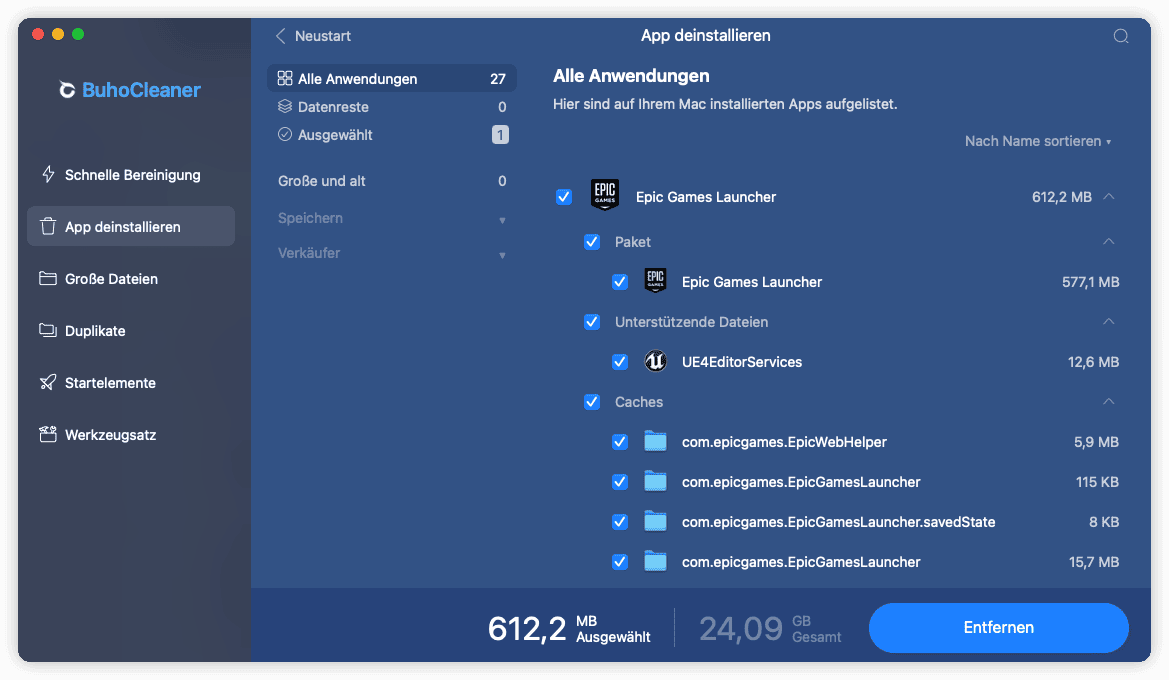Click the com.epicgames.EpicWebHelper folder icon
The height and width of the screenshot is (680, 1169).
coord(655,441)
